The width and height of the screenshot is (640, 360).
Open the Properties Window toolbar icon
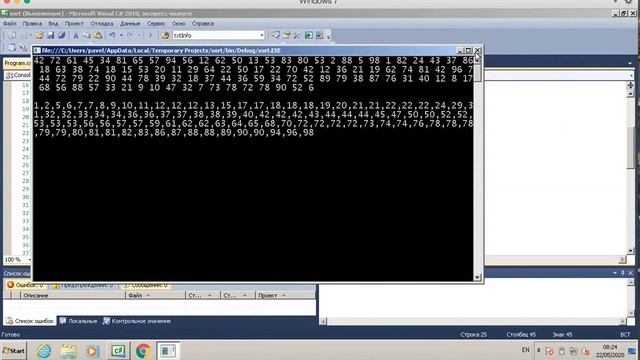click(x=287, y=36)
